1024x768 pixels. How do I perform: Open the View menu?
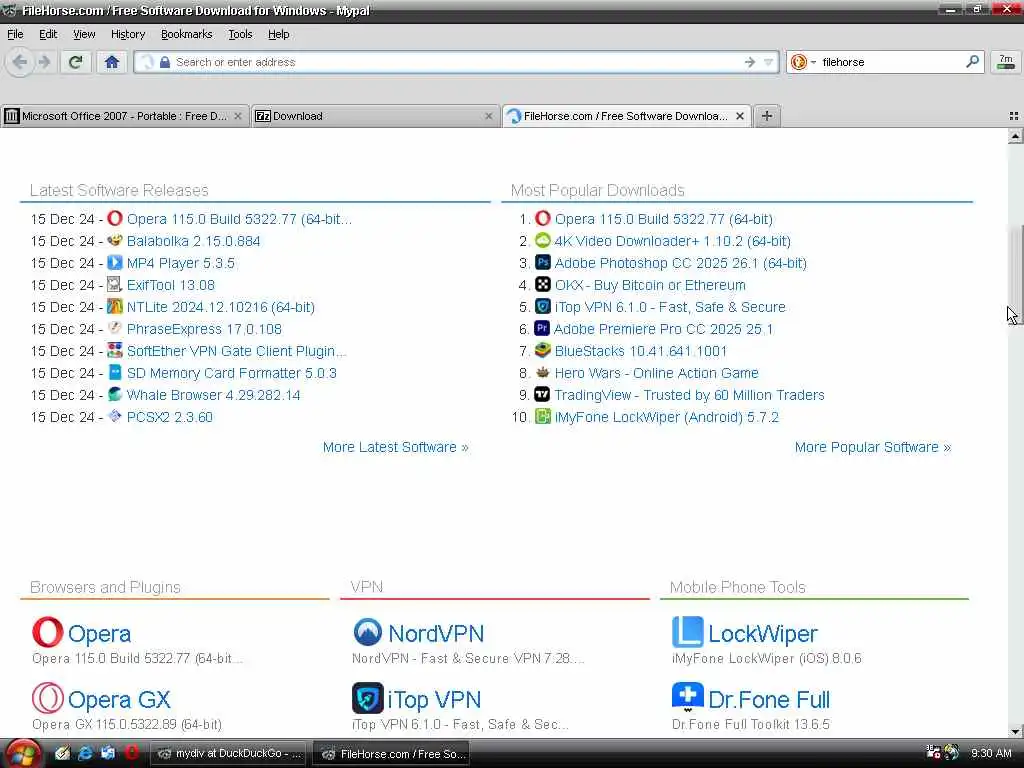[84, 34]
